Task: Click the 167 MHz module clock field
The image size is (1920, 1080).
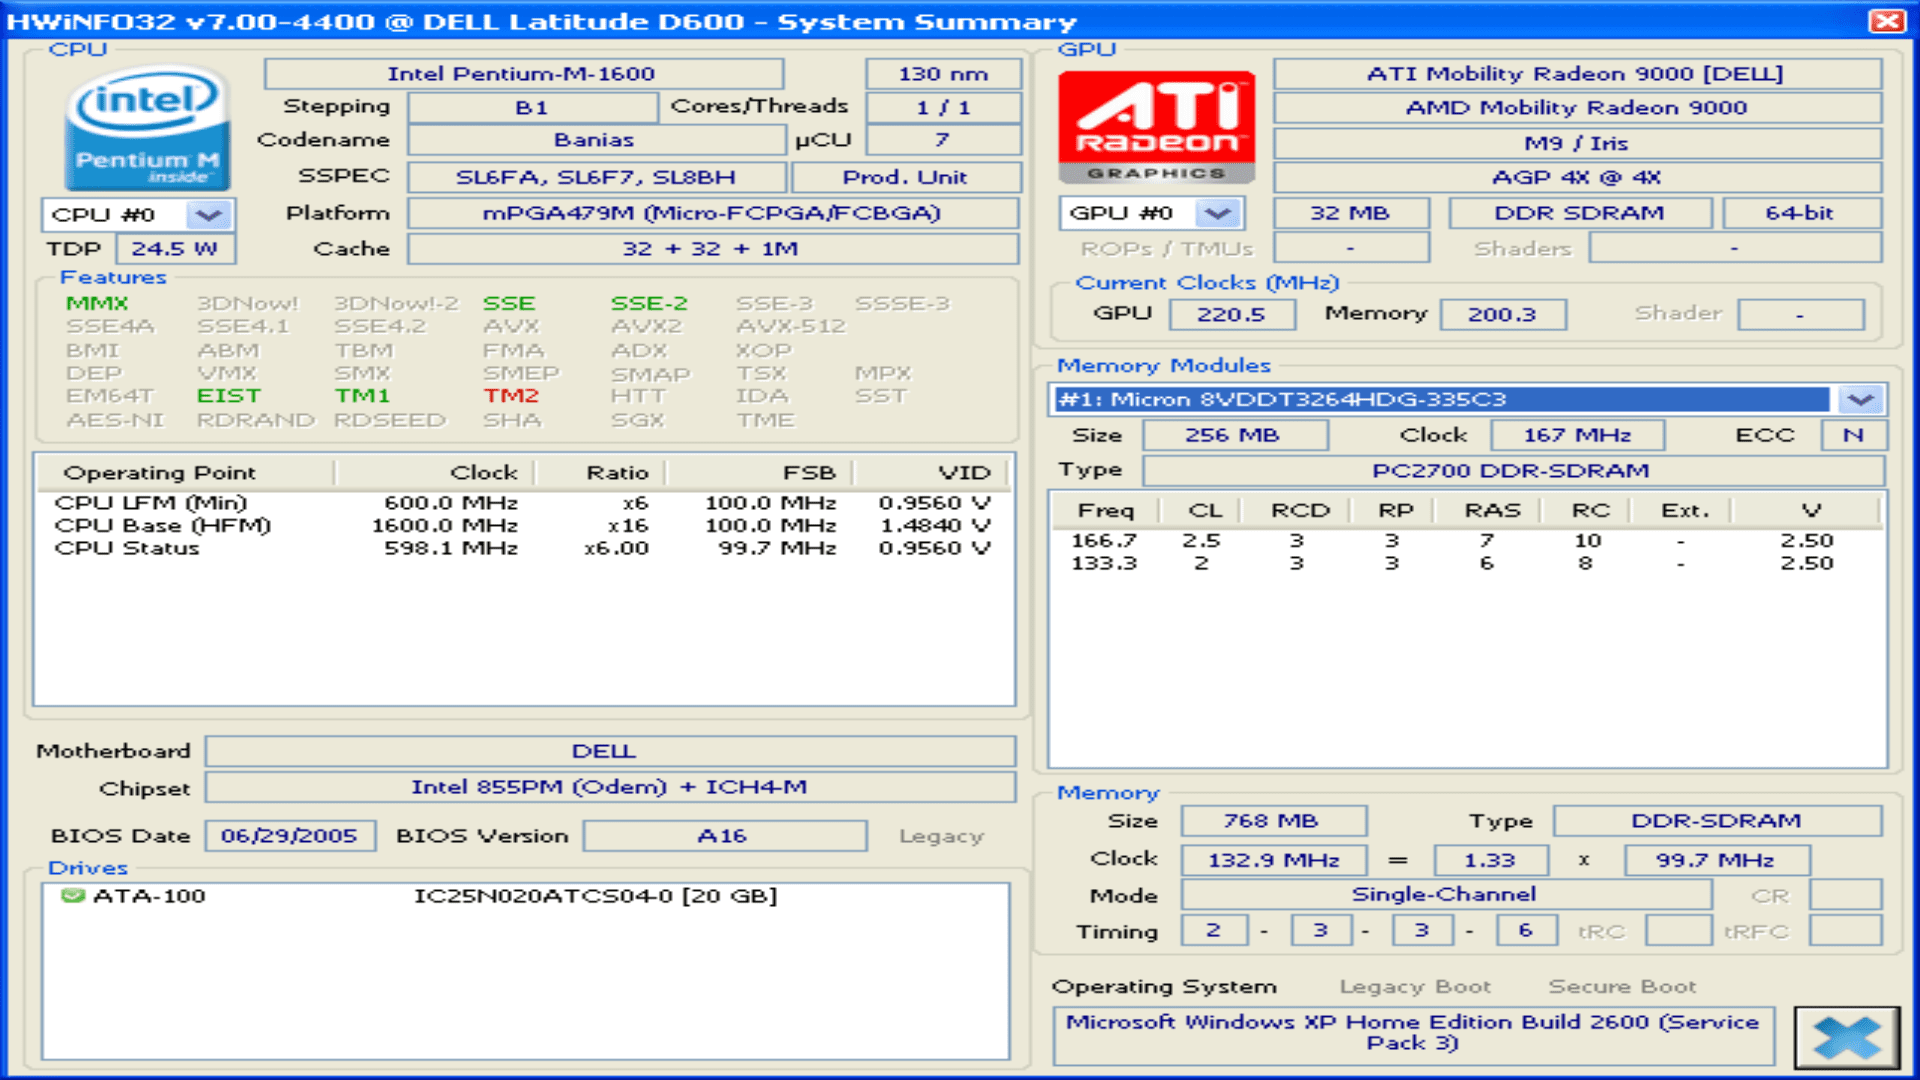Action: pos(1577,436)
